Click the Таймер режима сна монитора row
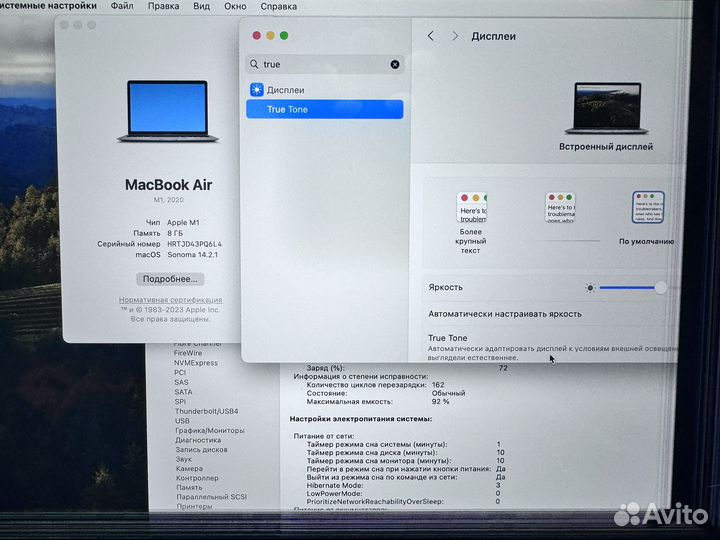Viewport: 720px width, 540px height. click(405, 461)
